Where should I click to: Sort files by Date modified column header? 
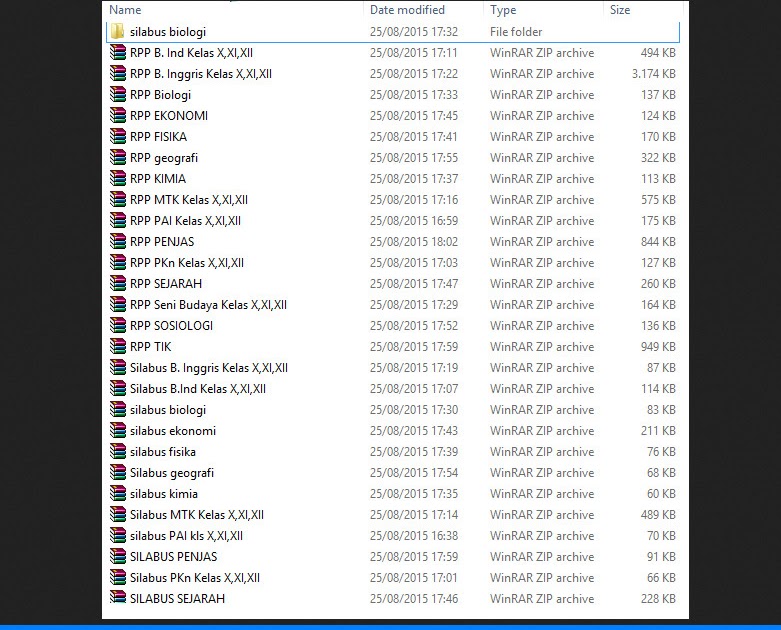407,10
